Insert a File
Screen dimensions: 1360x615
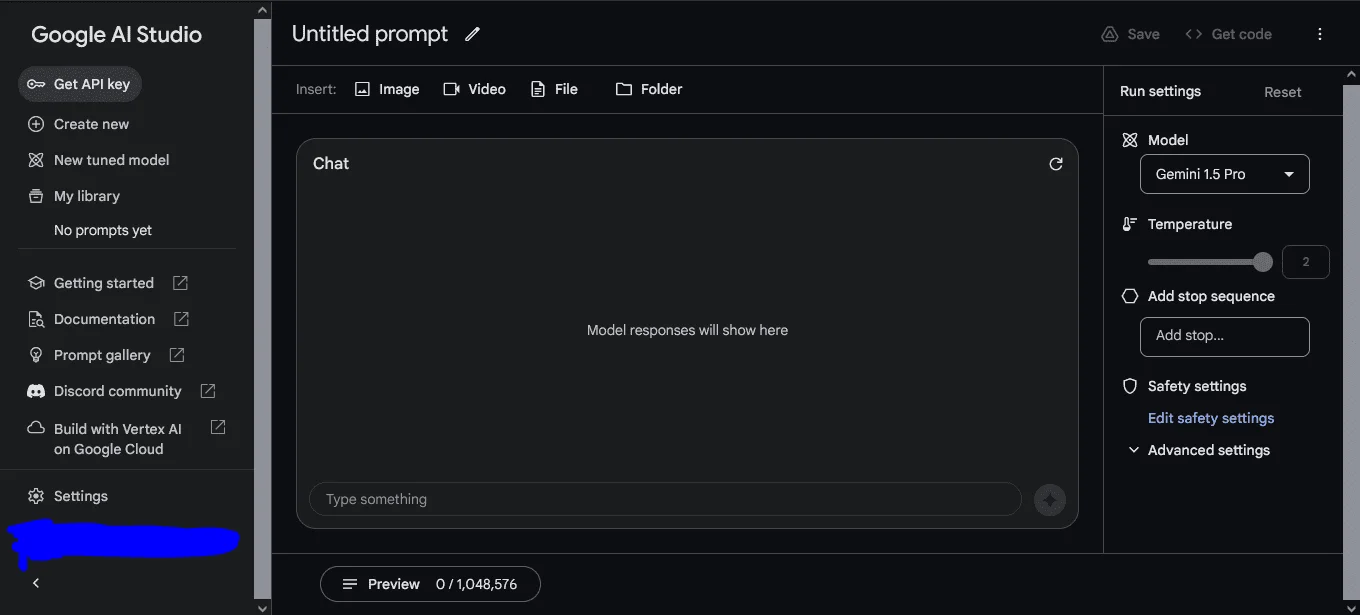click(x=554, y=89)
